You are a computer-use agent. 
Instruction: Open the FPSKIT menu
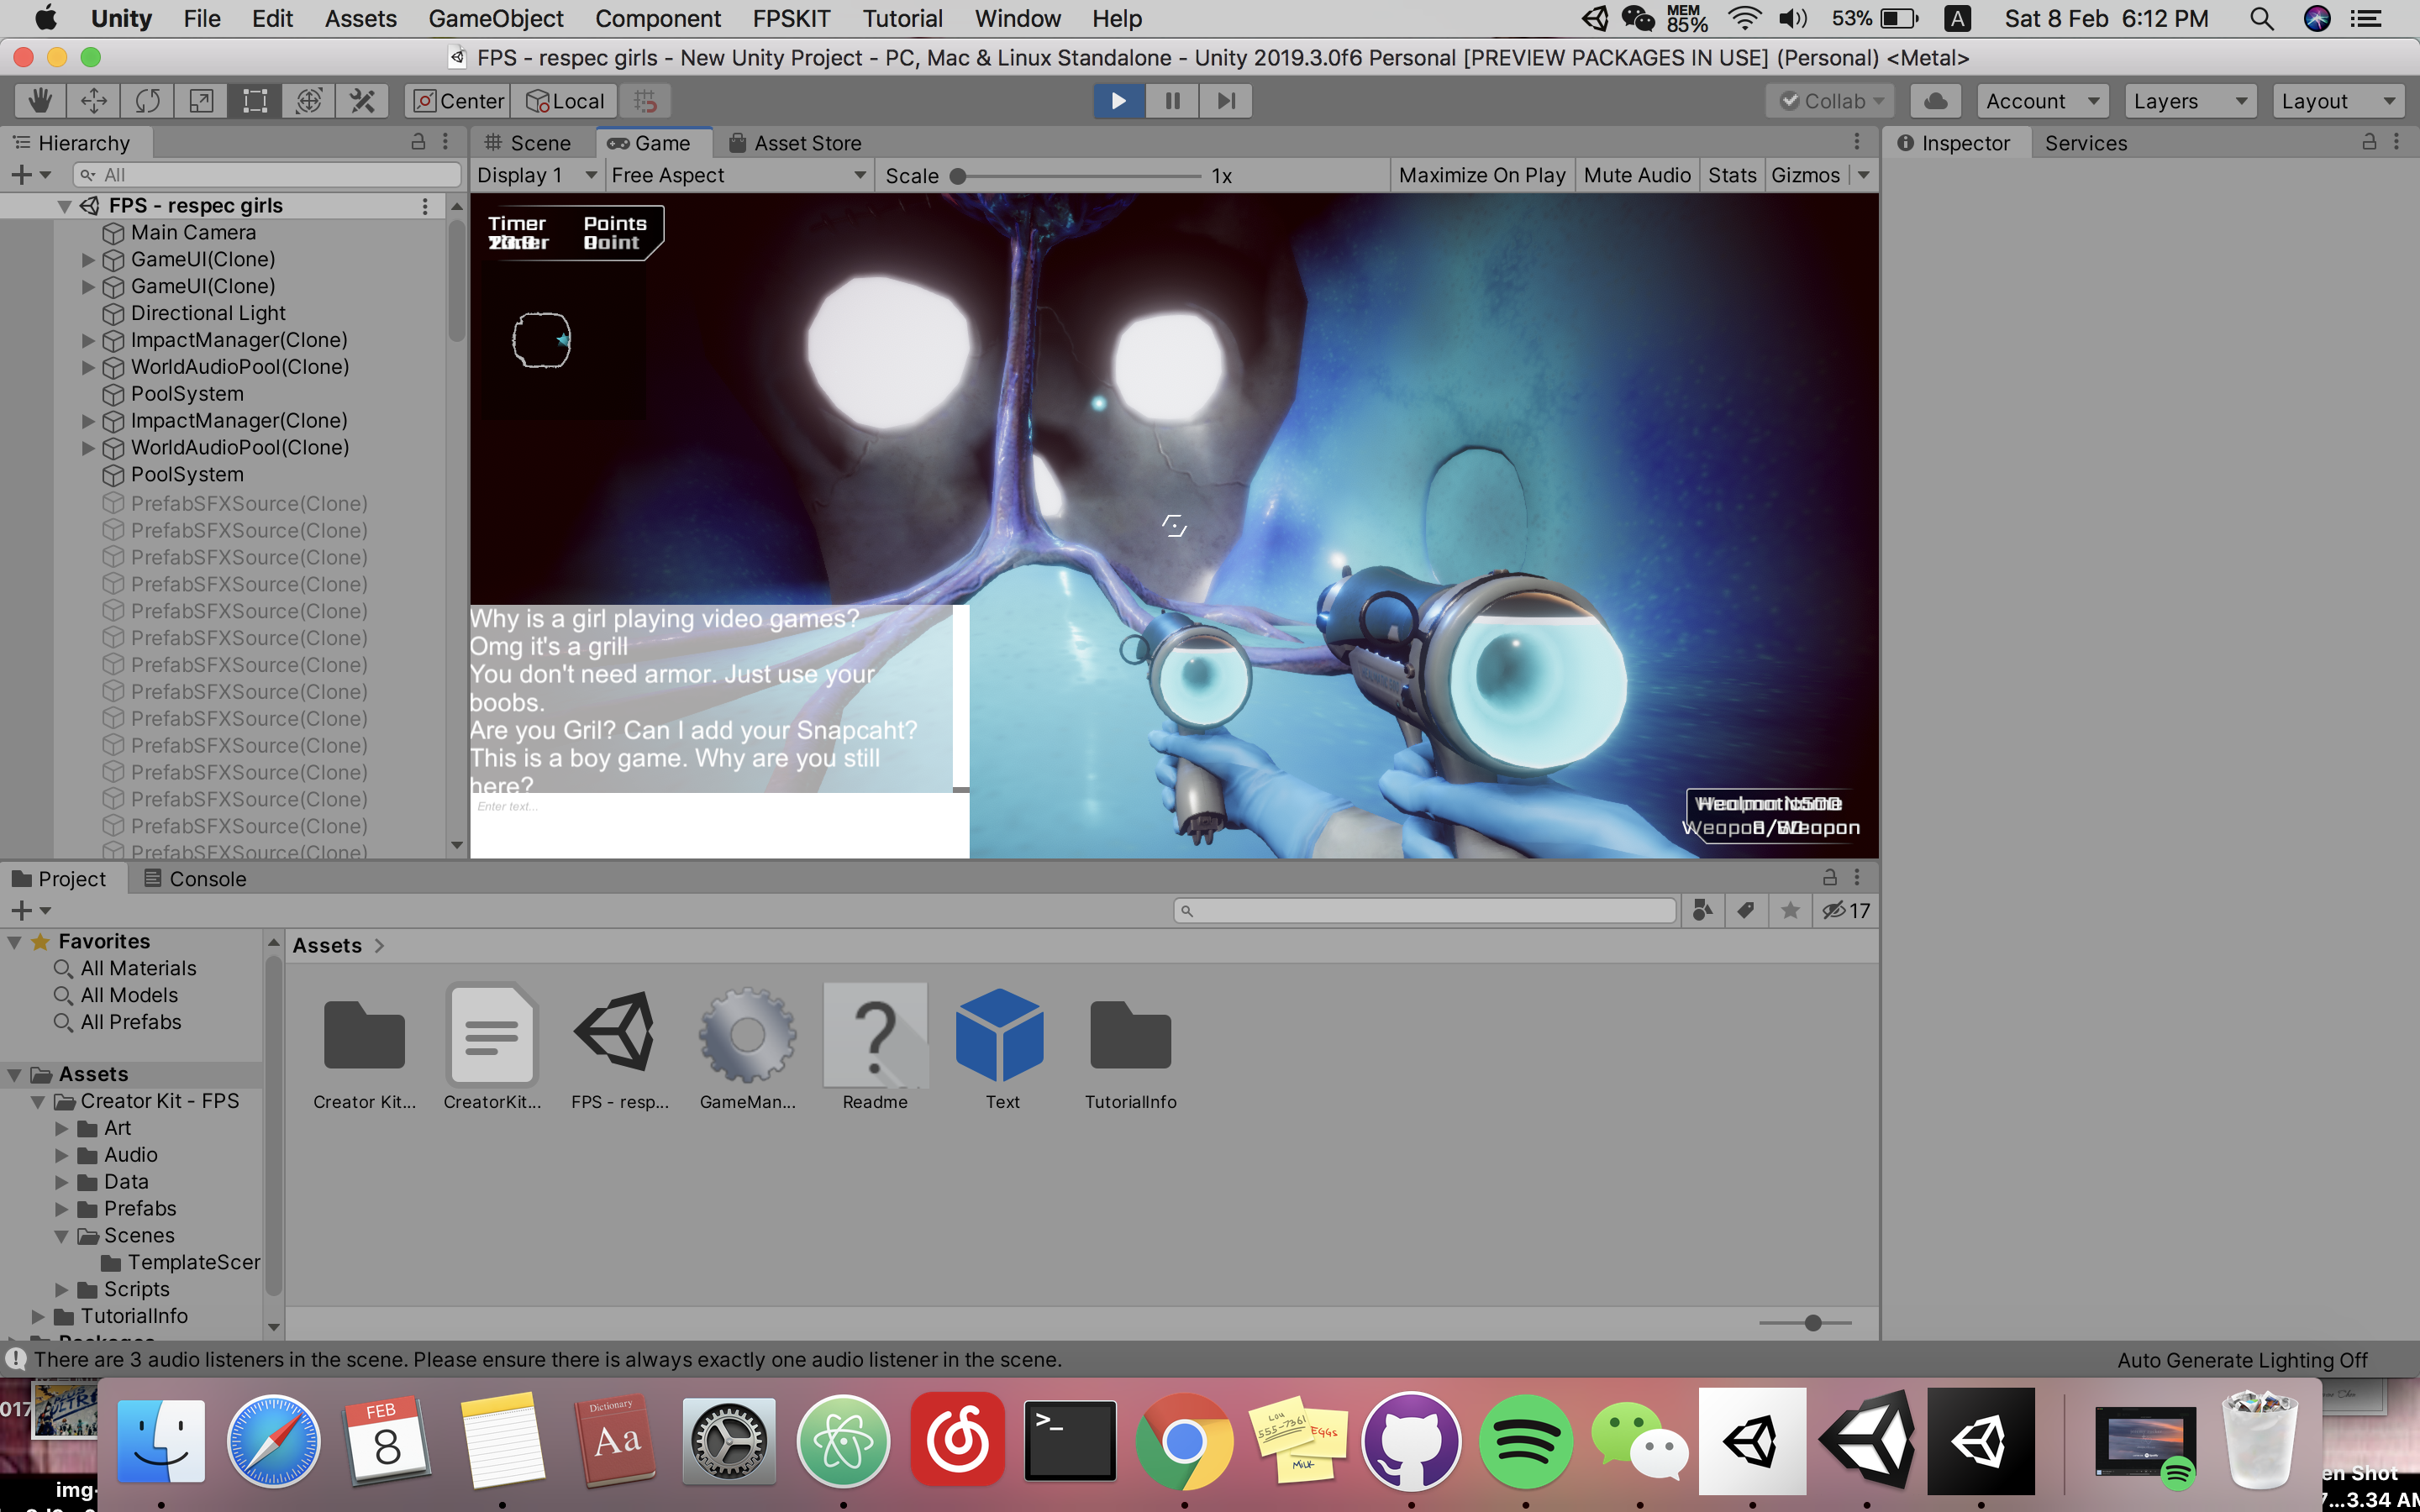point(791,18)
